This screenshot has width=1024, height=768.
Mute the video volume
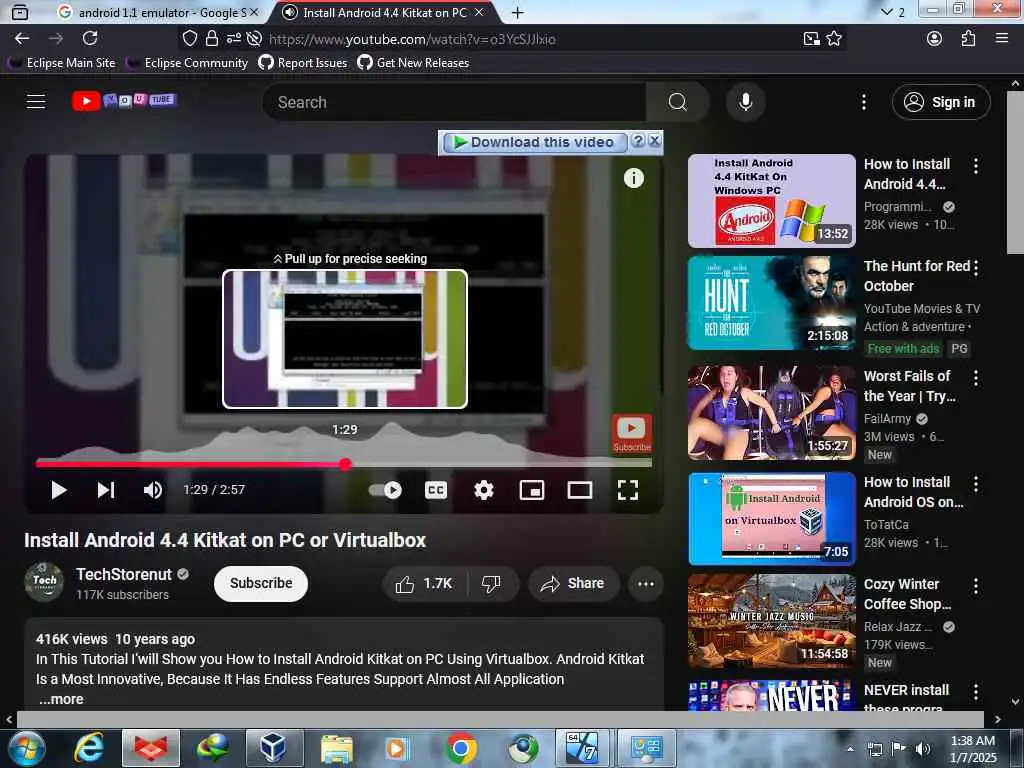point(153,490)
